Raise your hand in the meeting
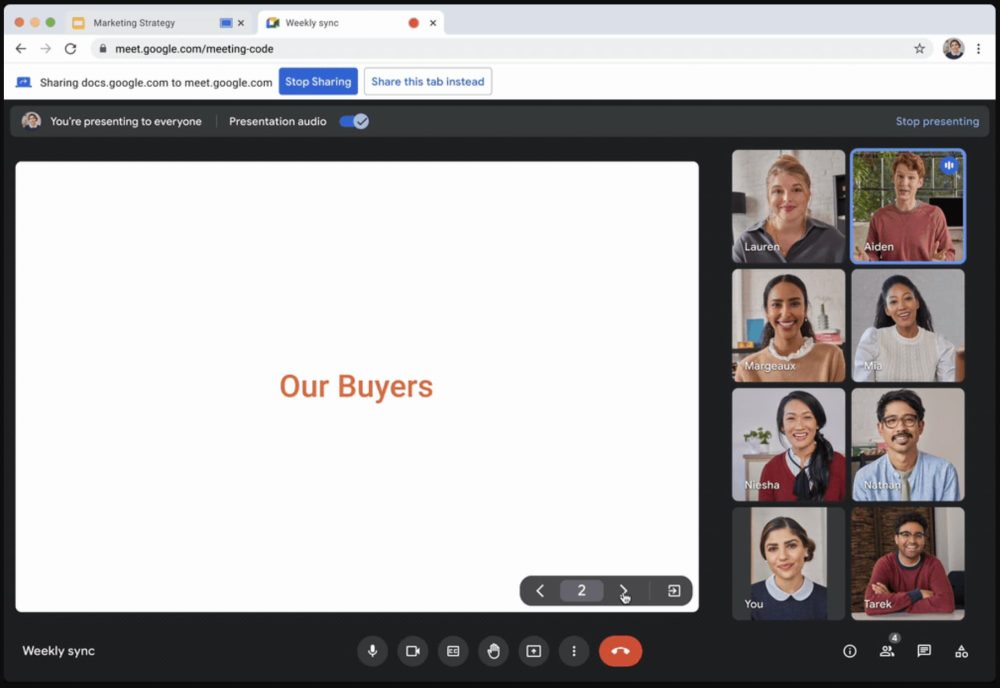This screenshot has height=688, width=1000. coord(493,651)
